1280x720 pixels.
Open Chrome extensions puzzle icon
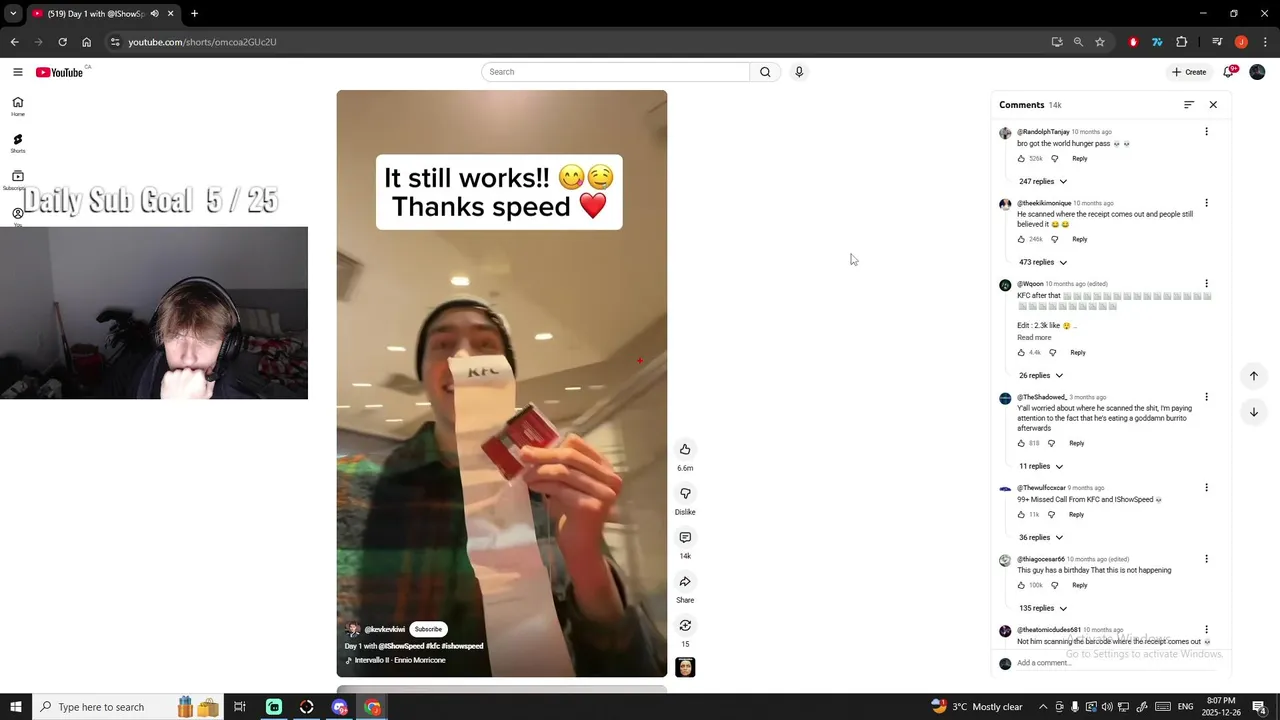(1182, 42)
